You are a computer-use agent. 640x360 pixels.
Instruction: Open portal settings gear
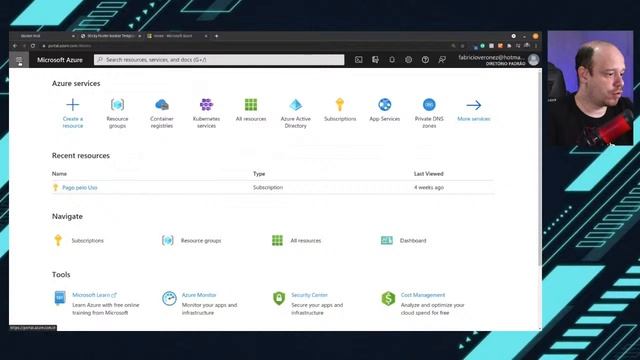point(409,60)
